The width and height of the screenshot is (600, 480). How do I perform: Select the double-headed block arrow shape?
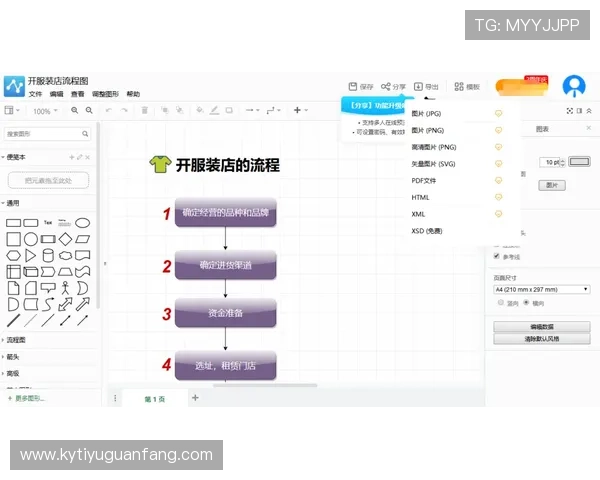tap(65, 304)
